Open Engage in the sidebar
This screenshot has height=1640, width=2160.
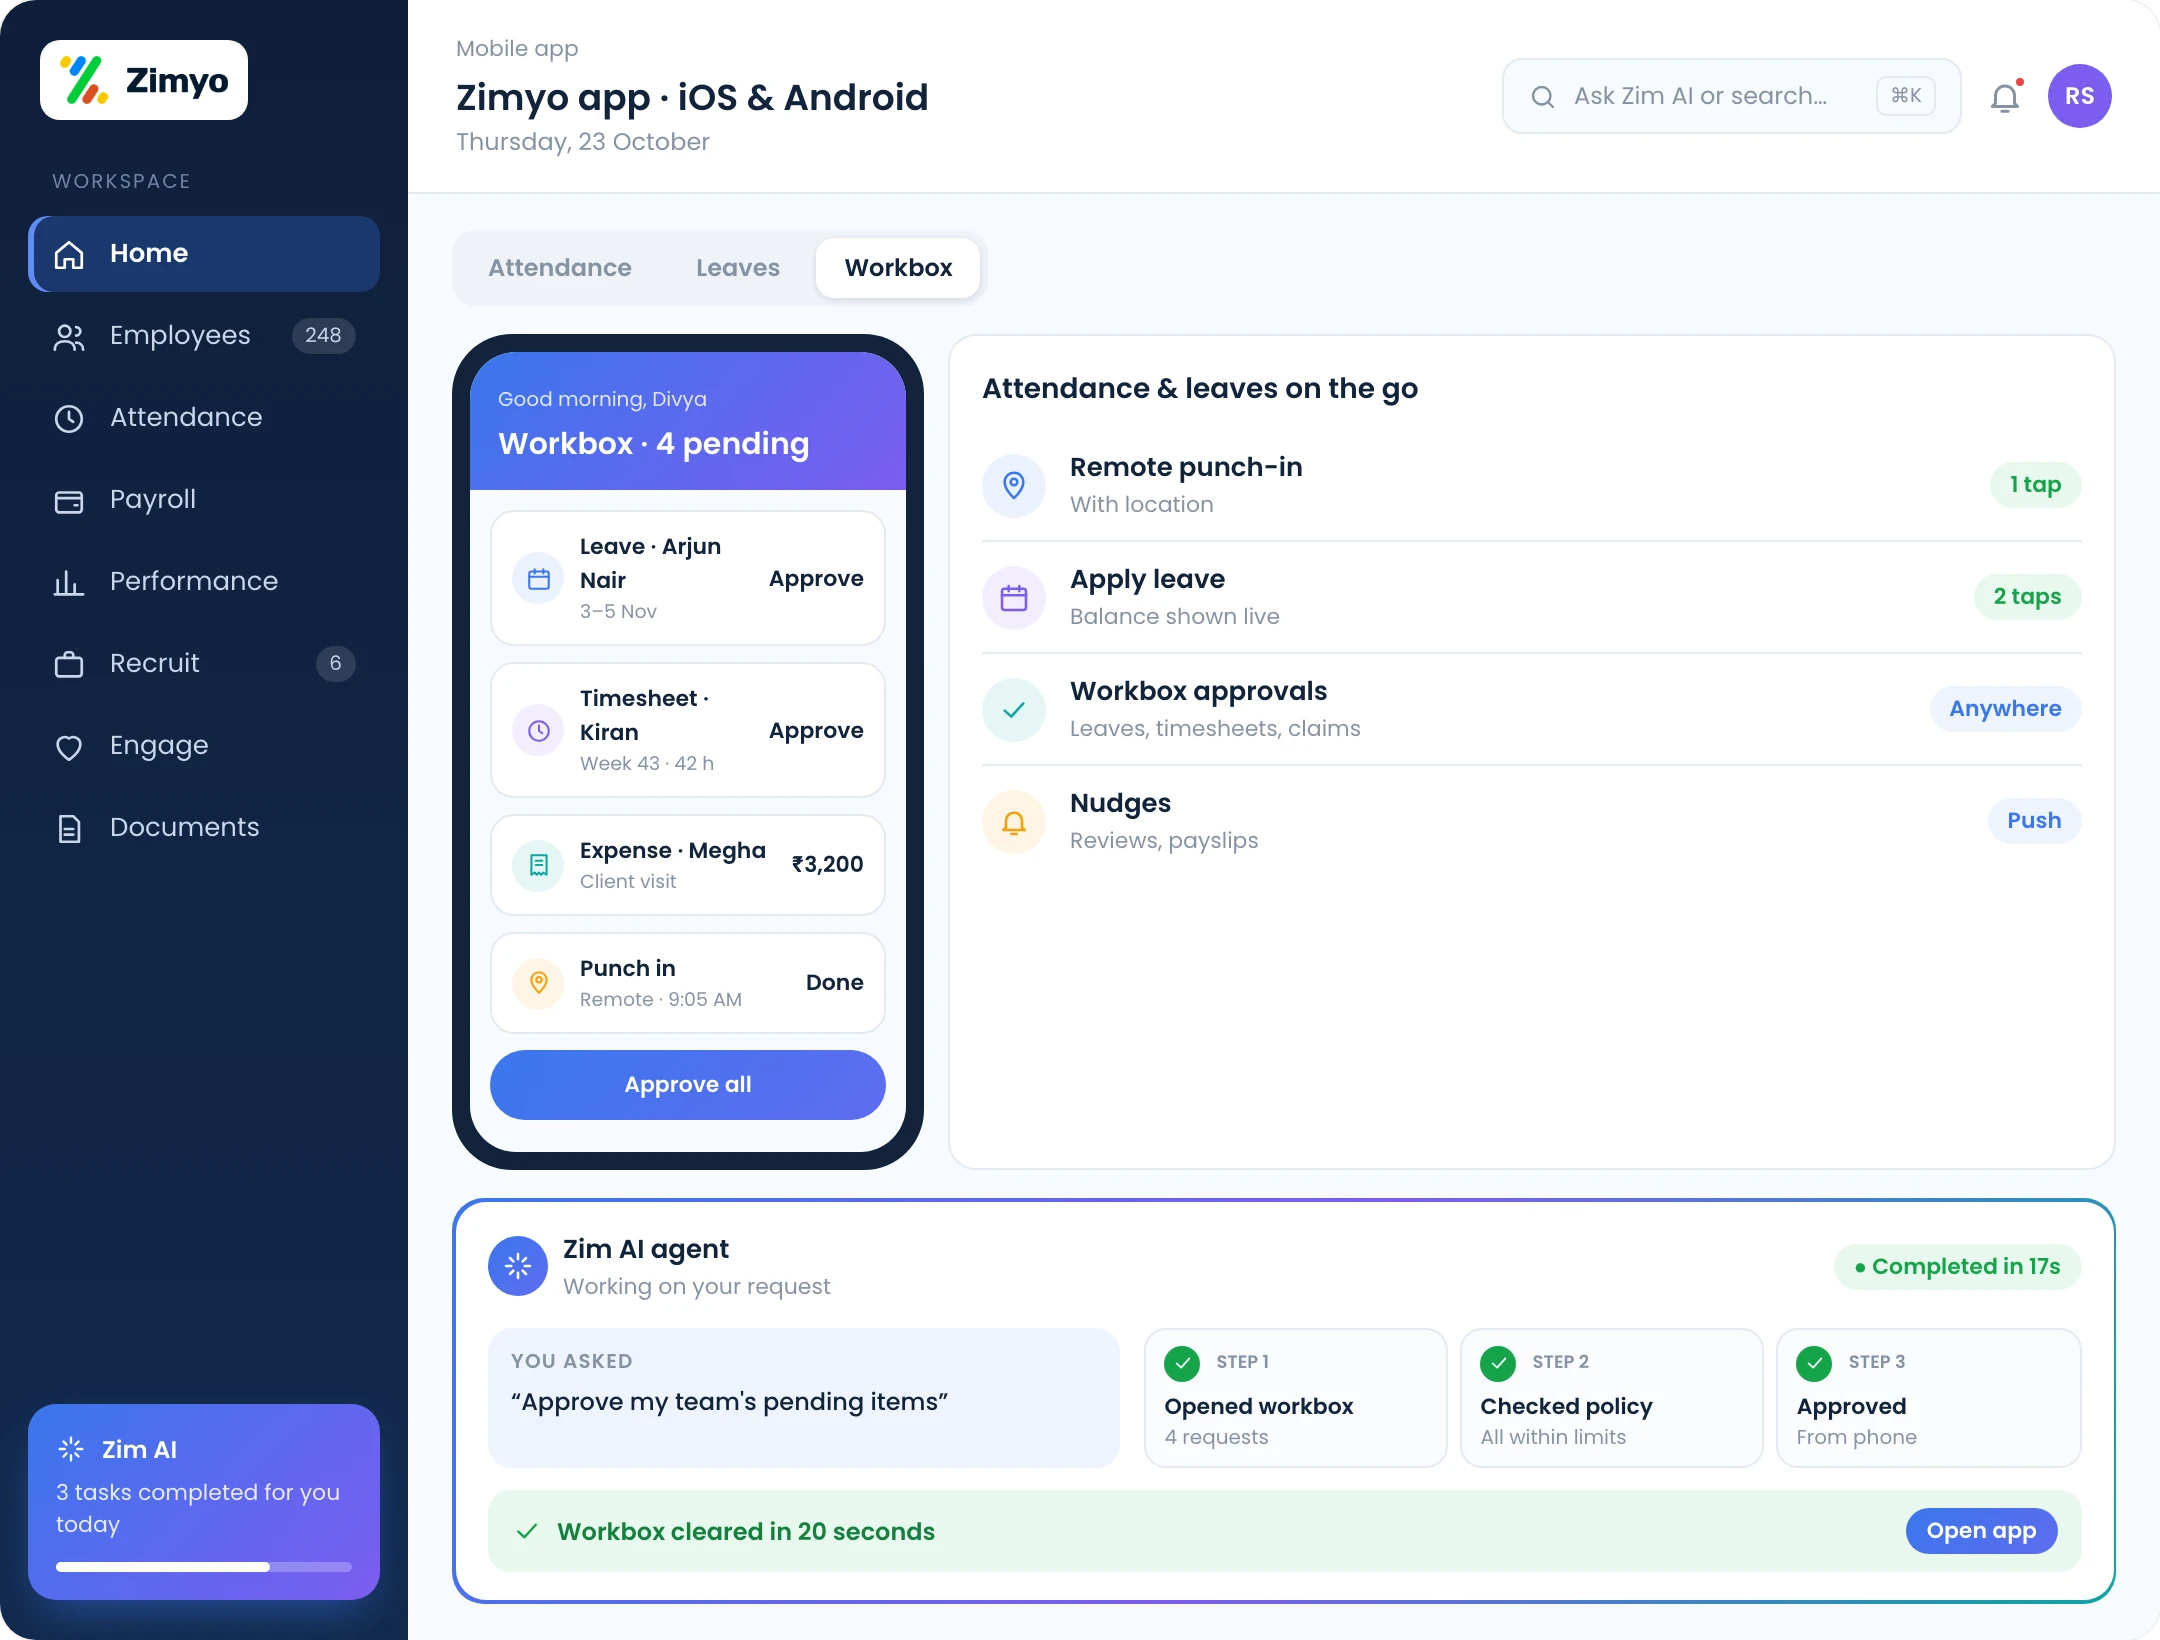pyautogui.click(x=204, y=746)
